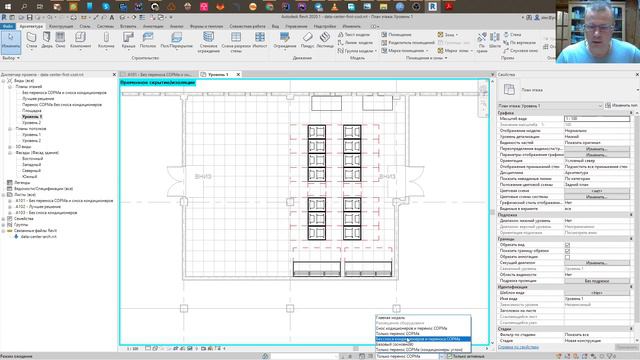640x360 pixels.
Task: Switch to the Вставить ribbon tab
Action: coord(128,26)
